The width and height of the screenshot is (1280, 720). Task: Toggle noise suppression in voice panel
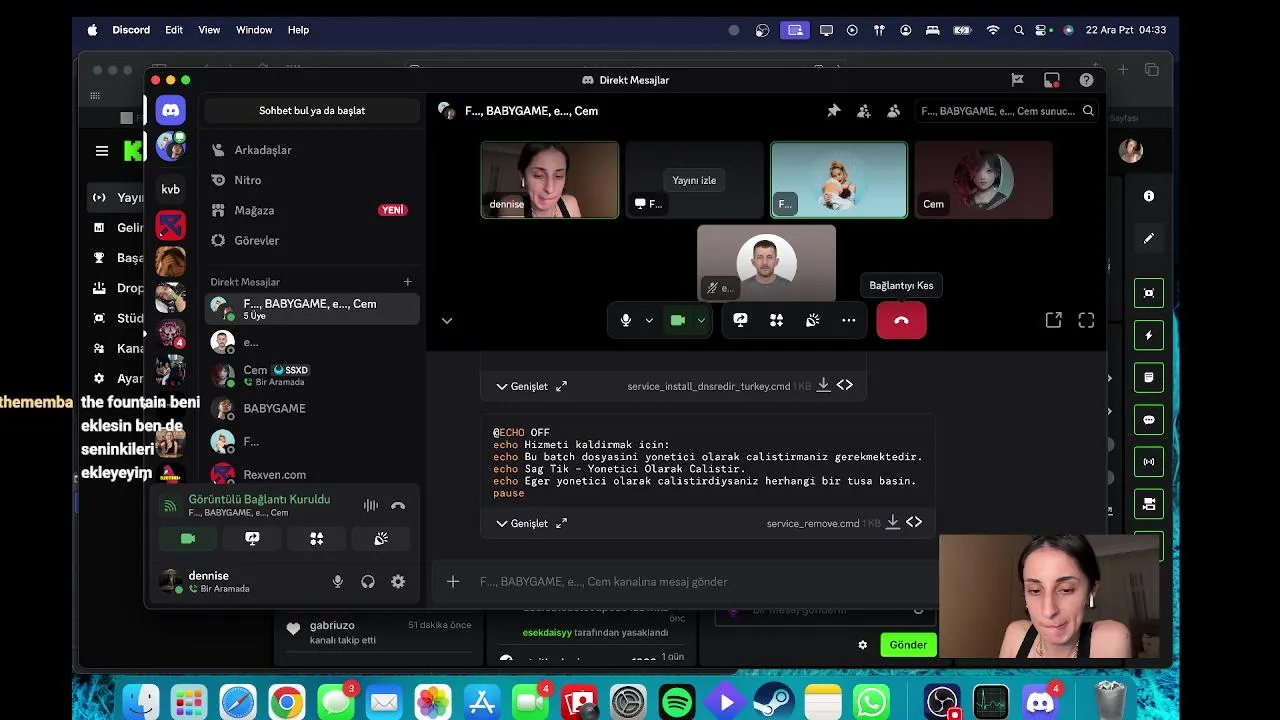click(370, 506)
